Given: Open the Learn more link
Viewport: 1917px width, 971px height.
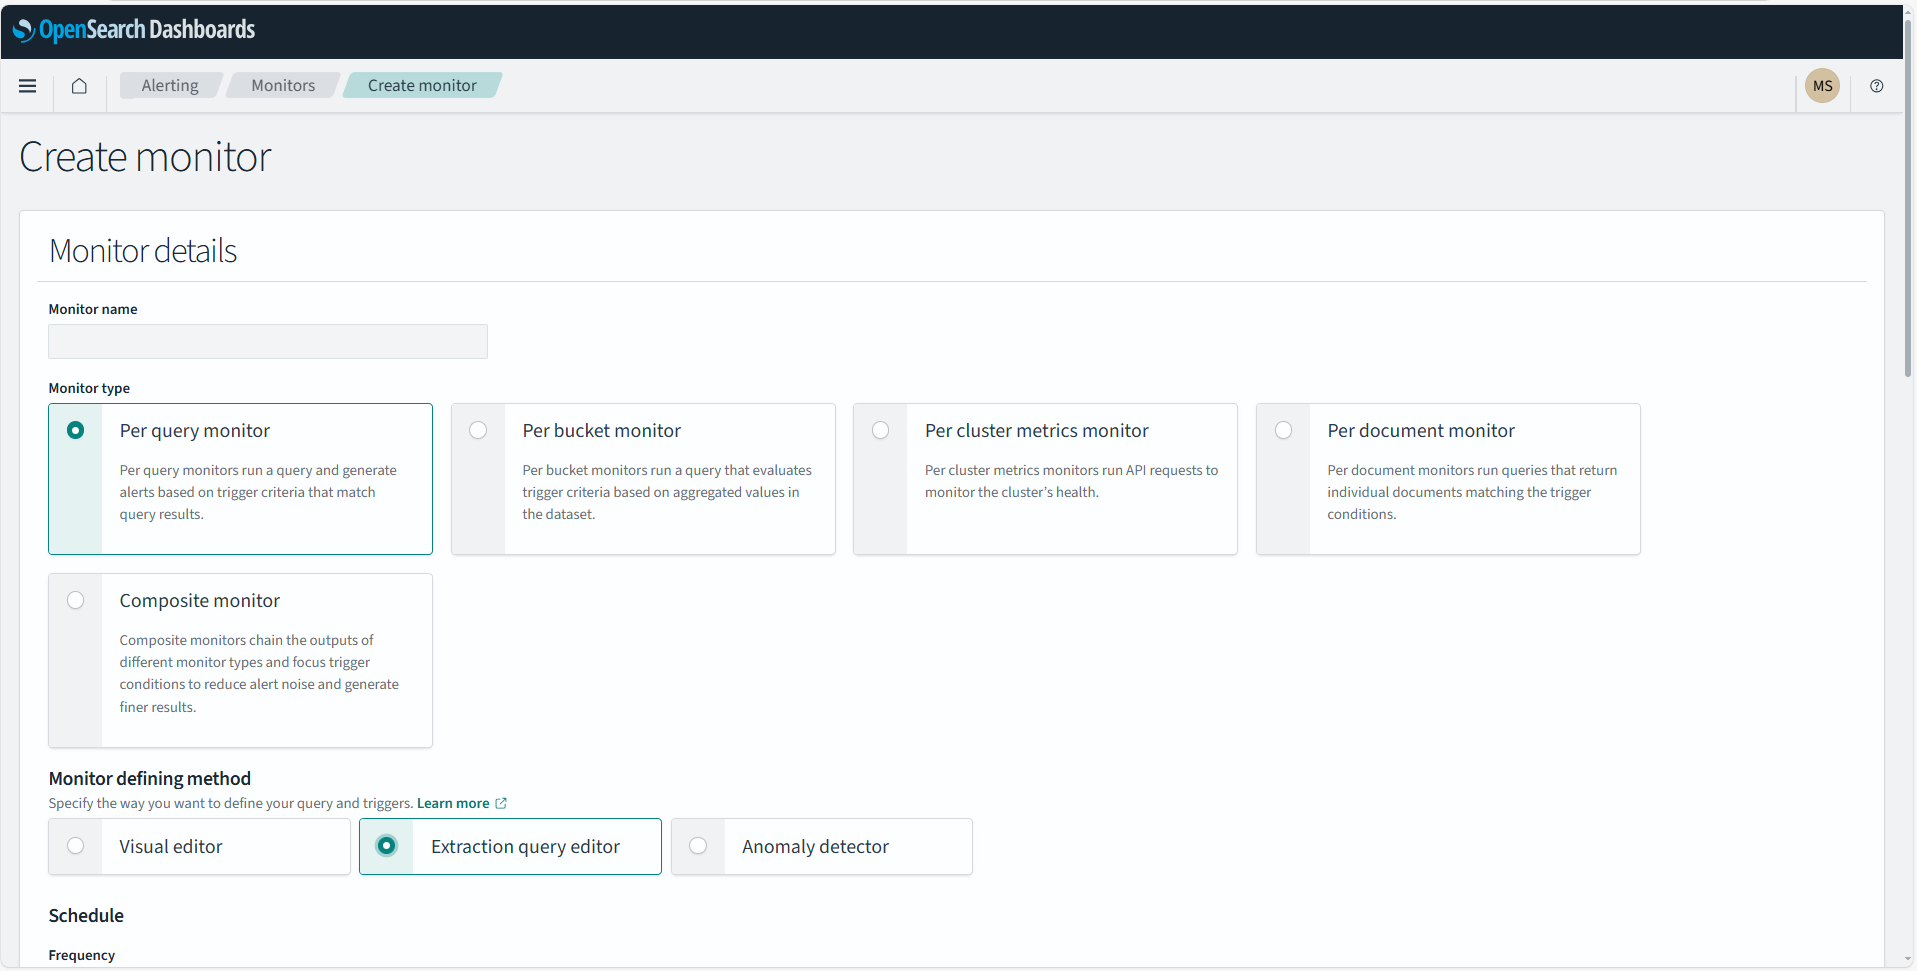Looking at the screenshot, I should 453,803.
